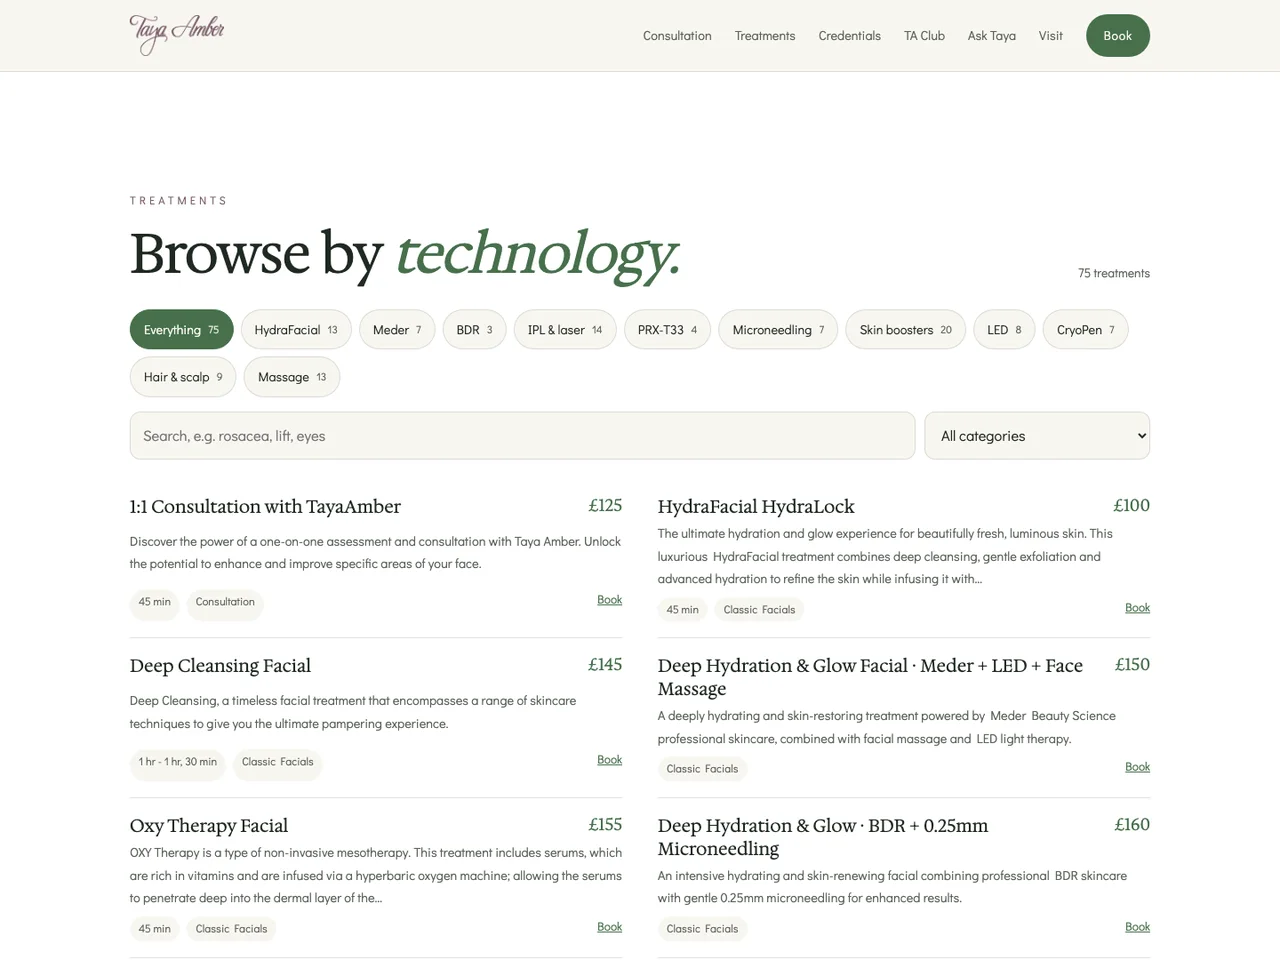
Task: Open the Credentials page
Action: (850, 36)
